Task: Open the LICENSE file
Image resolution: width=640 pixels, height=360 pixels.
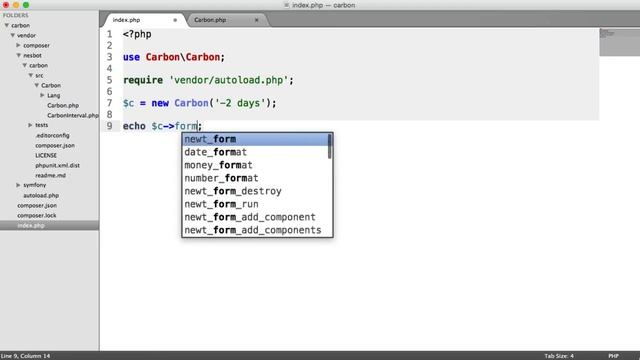Action: tap(46, 156)
